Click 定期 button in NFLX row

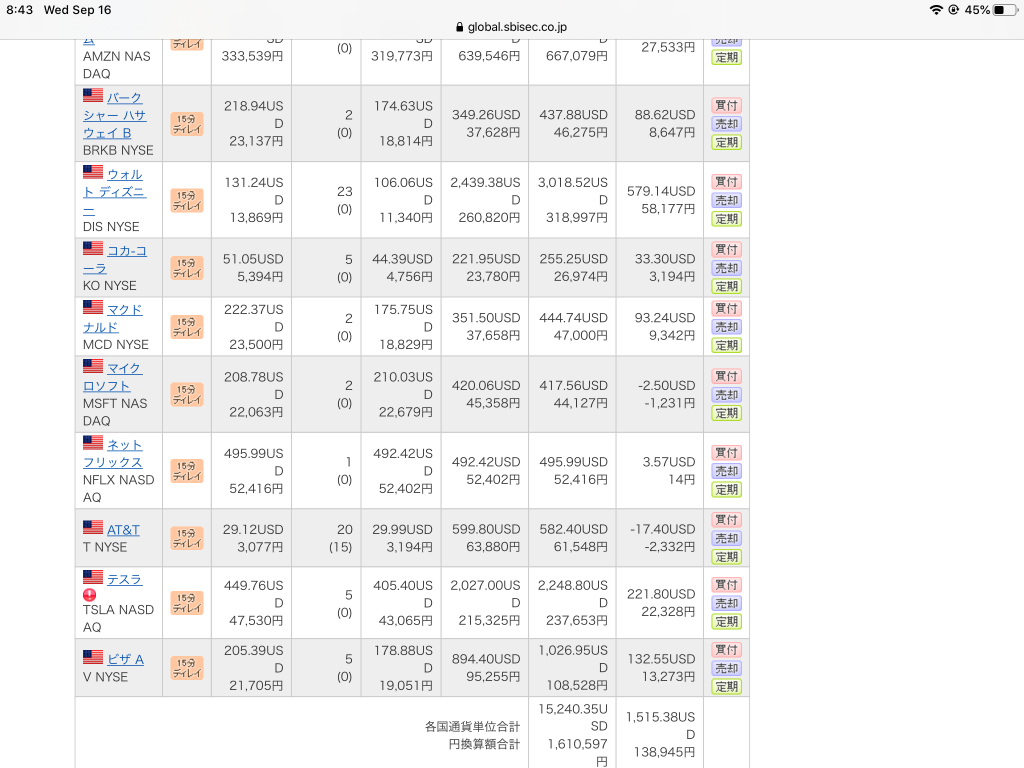tap(726, 489)
